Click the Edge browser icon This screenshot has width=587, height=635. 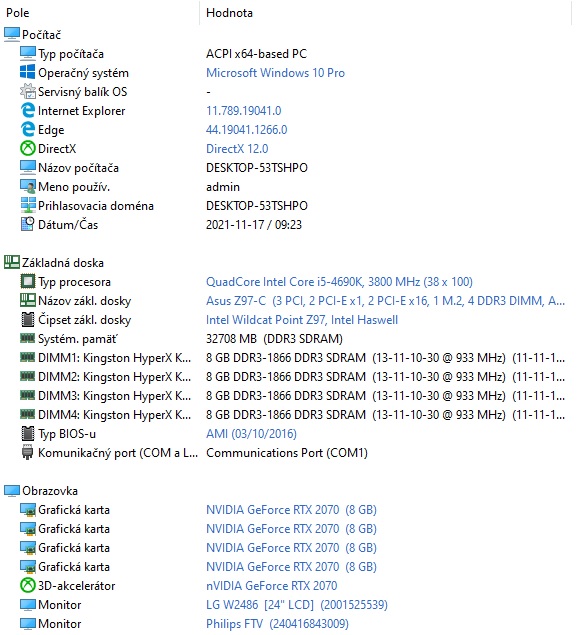28,130
